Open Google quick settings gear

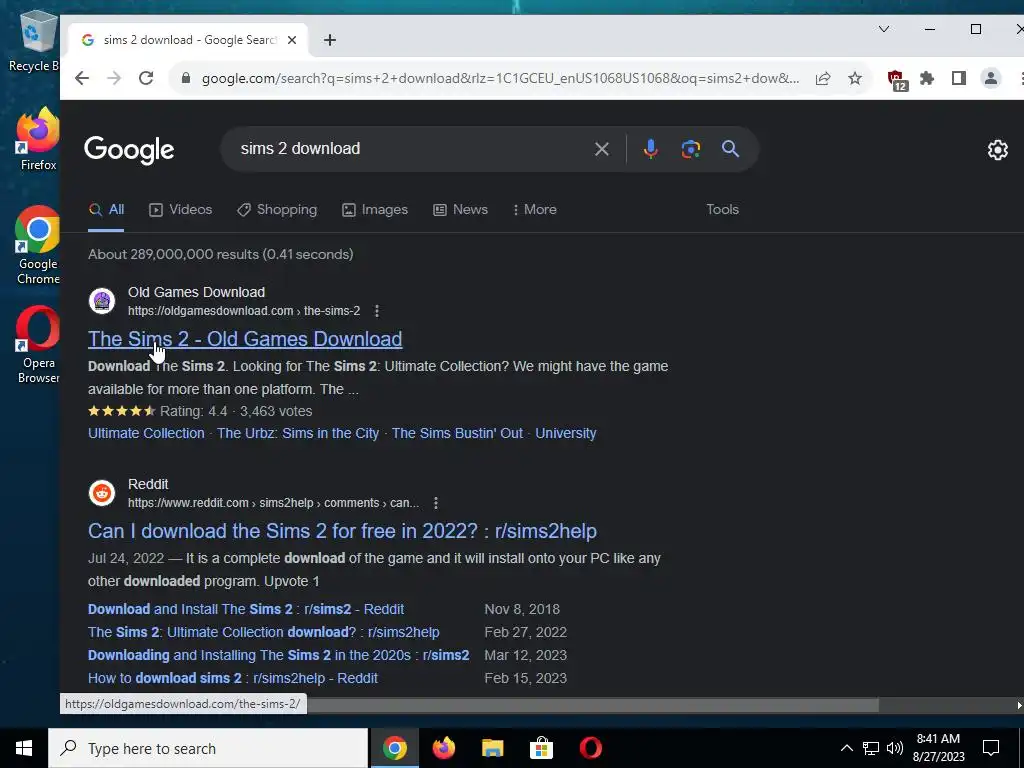tap(997, 150)
